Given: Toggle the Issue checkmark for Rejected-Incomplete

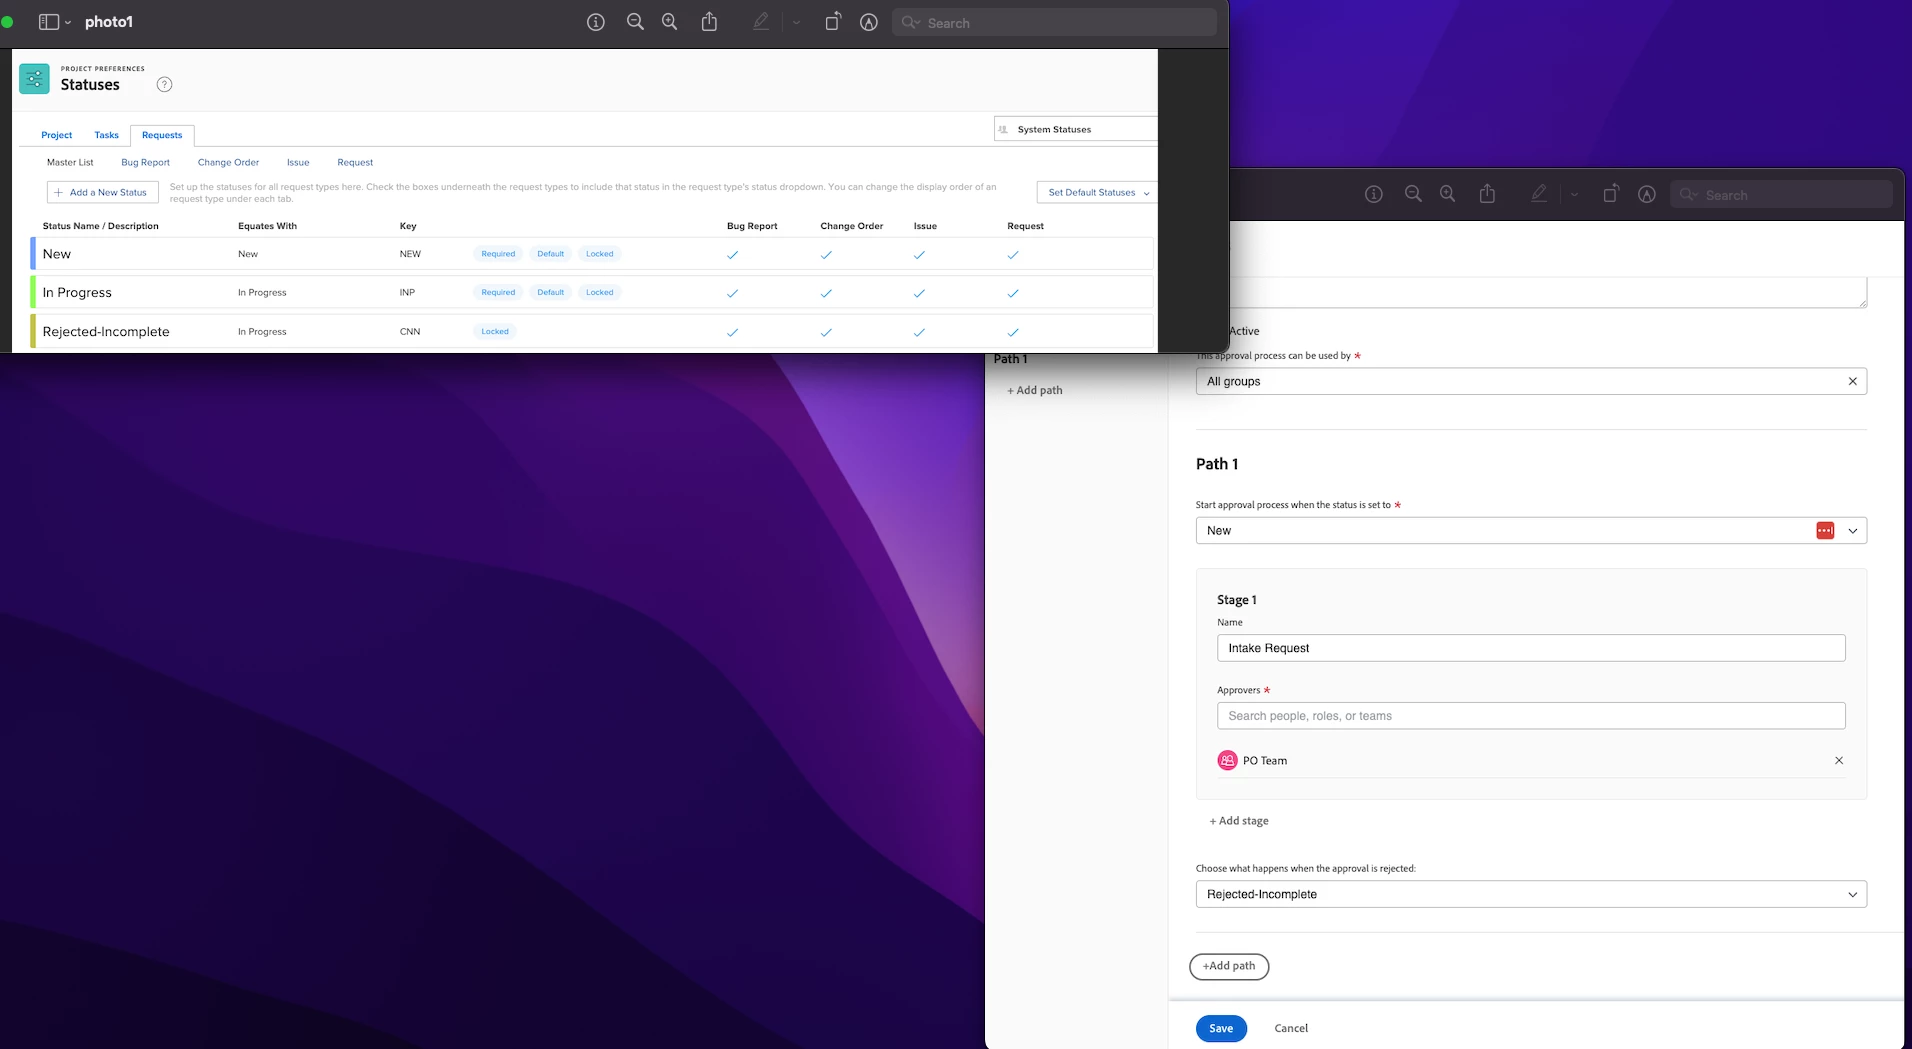Looking at the screenshot, I should click(919, 332).
